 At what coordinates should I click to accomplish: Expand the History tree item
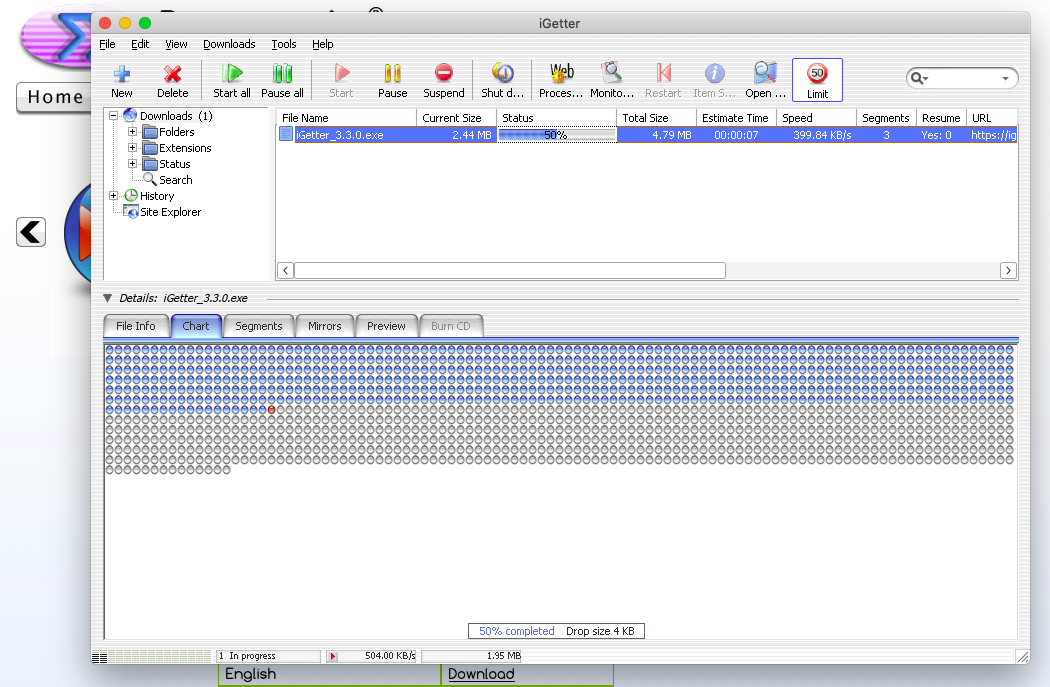click(x=113, y=195)
